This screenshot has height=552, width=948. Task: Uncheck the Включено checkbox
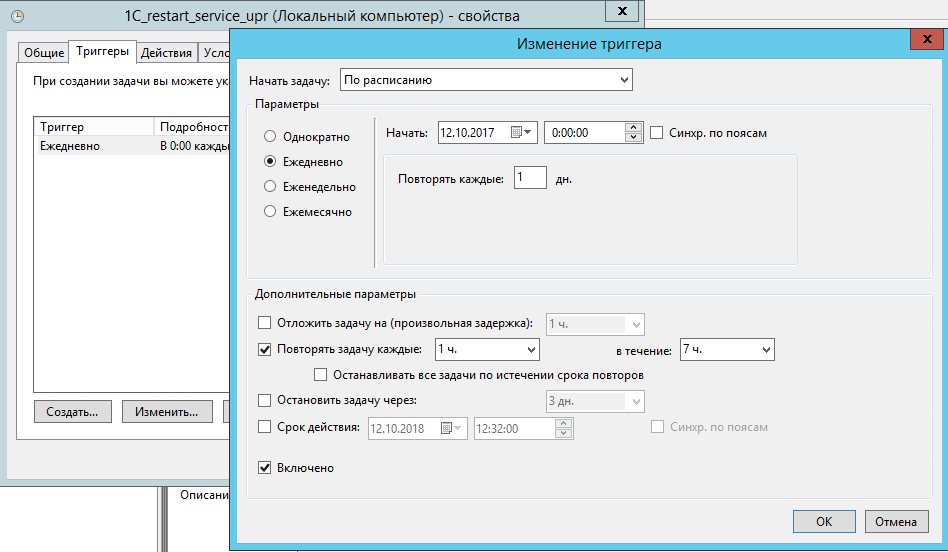265,467
